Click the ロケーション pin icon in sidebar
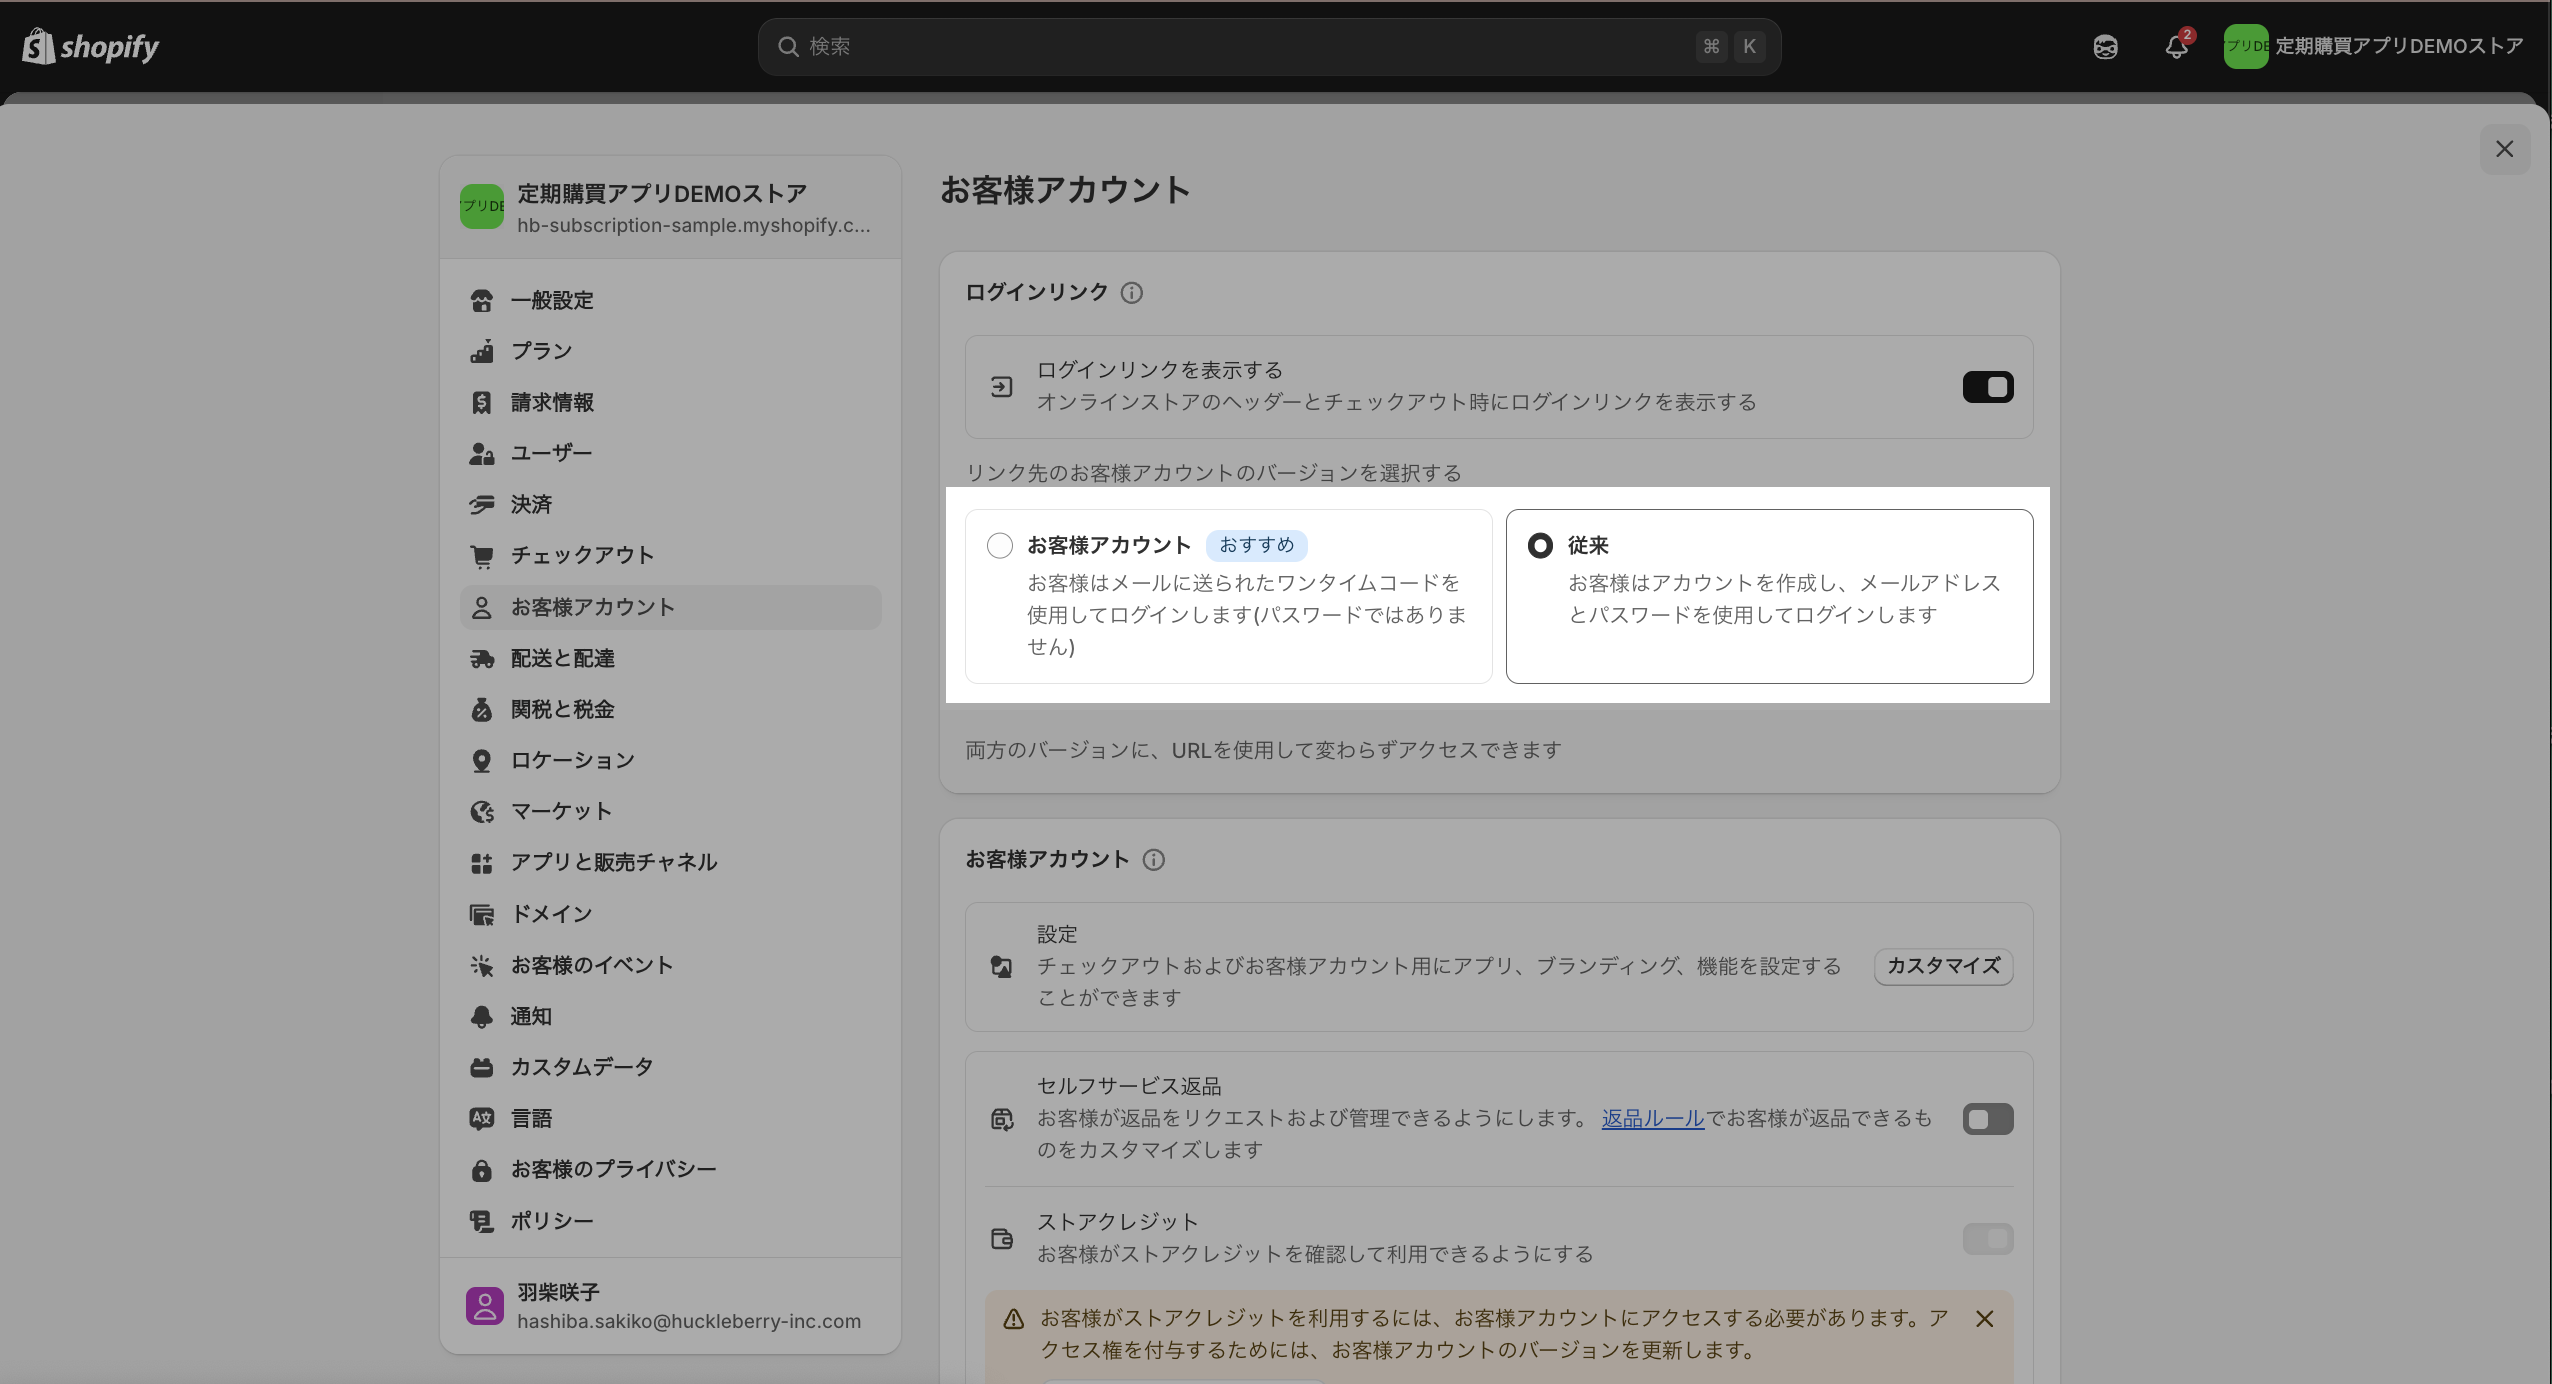2552x1384 pixels. [482, 760]
